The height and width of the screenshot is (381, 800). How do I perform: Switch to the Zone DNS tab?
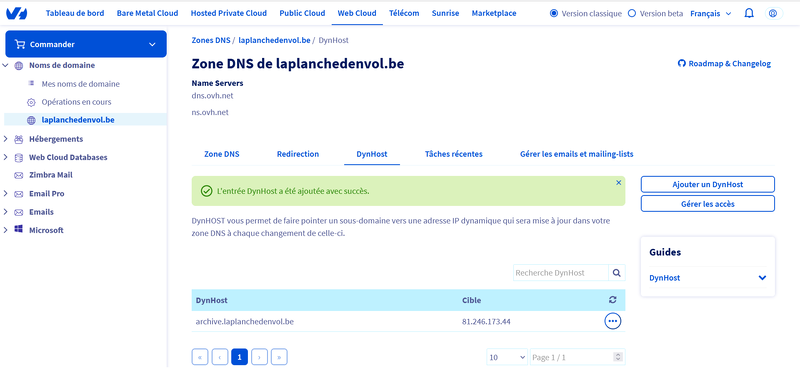tap(221, 154)
